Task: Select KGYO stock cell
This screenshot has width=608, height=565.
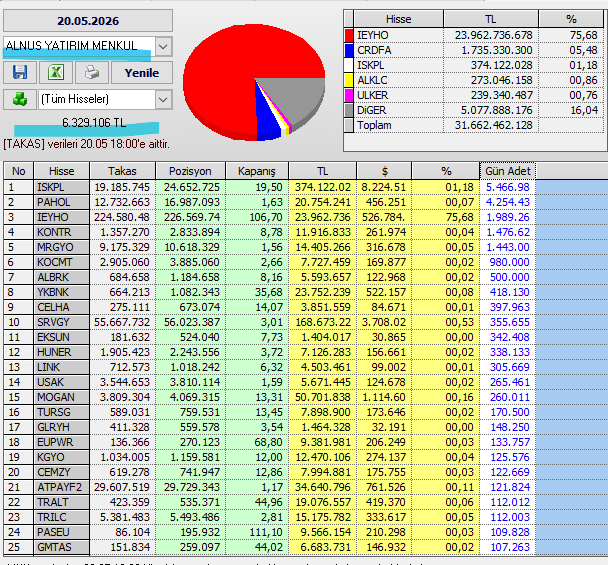Action: 62,457
